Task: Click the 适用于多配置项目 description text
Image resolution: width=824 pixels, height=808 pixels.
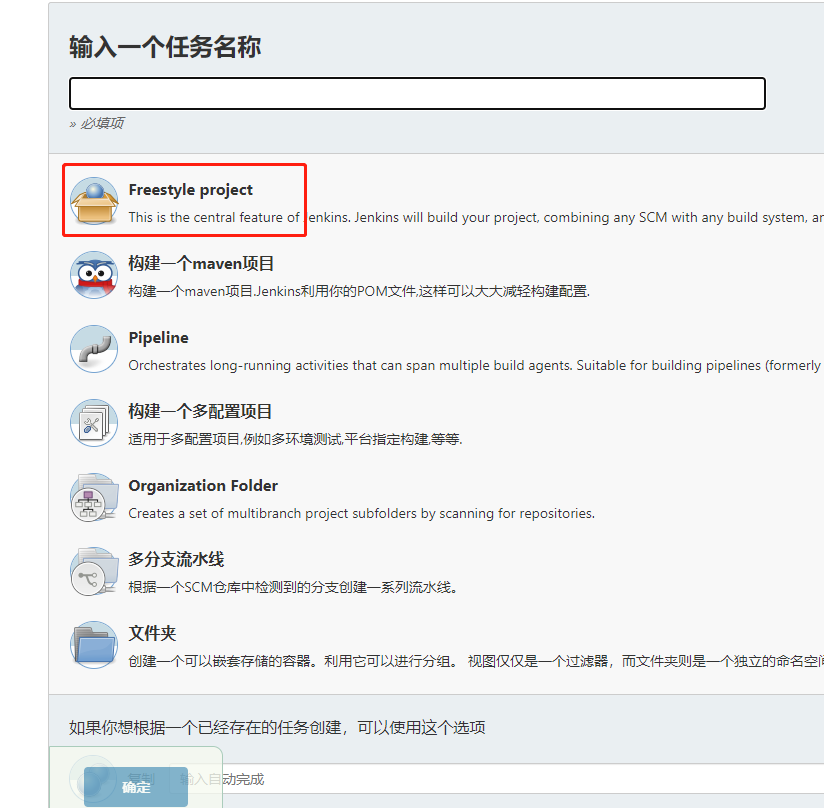Action: point(295,439)
